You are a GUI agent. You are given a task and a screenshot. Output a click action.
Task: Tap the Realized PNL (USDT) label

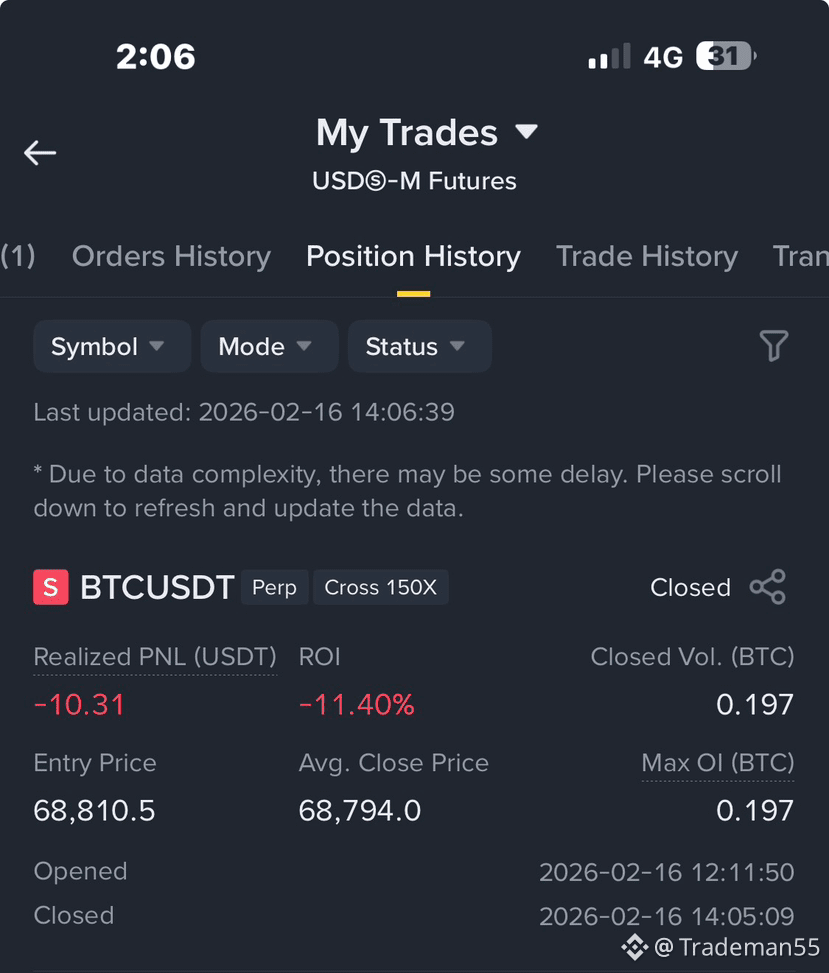click(155, 657)
